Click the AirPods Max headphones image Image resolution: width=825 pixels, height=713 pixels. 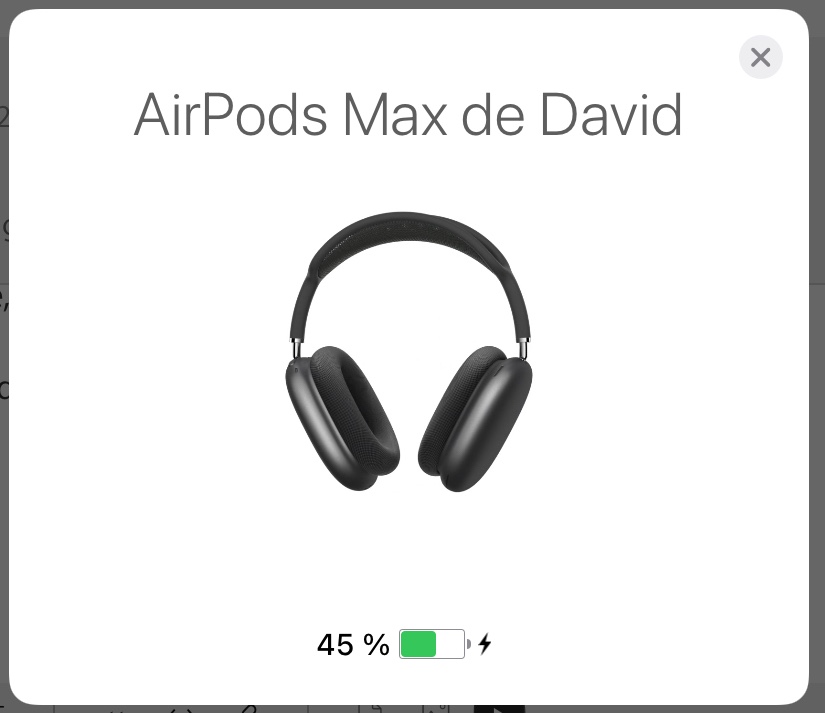pos(409,352)
